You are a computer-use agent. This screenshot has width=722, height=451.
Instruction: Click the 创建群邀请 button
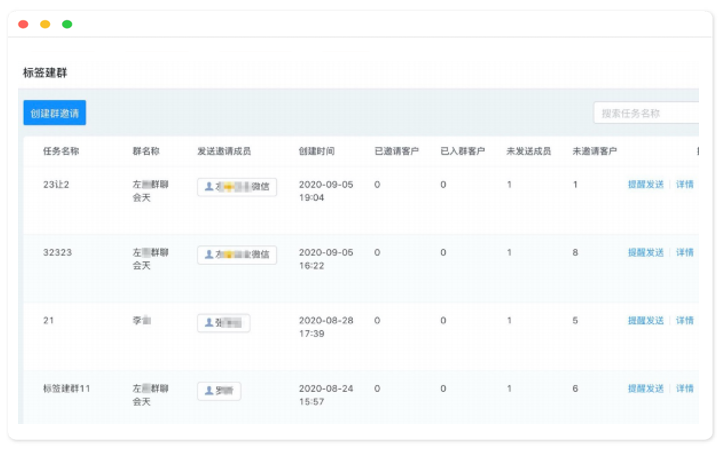pyautogui.click(x=55, y=113)
